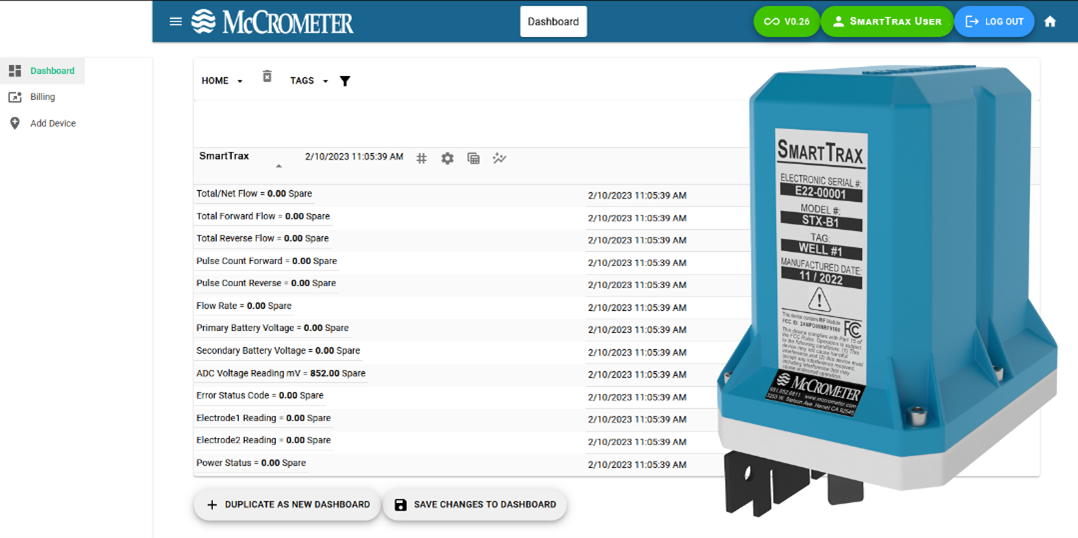This screenshot has height=538, width=1078.
Task: Expand the HOME dashboard dropdown
Action: click(222, 81)
